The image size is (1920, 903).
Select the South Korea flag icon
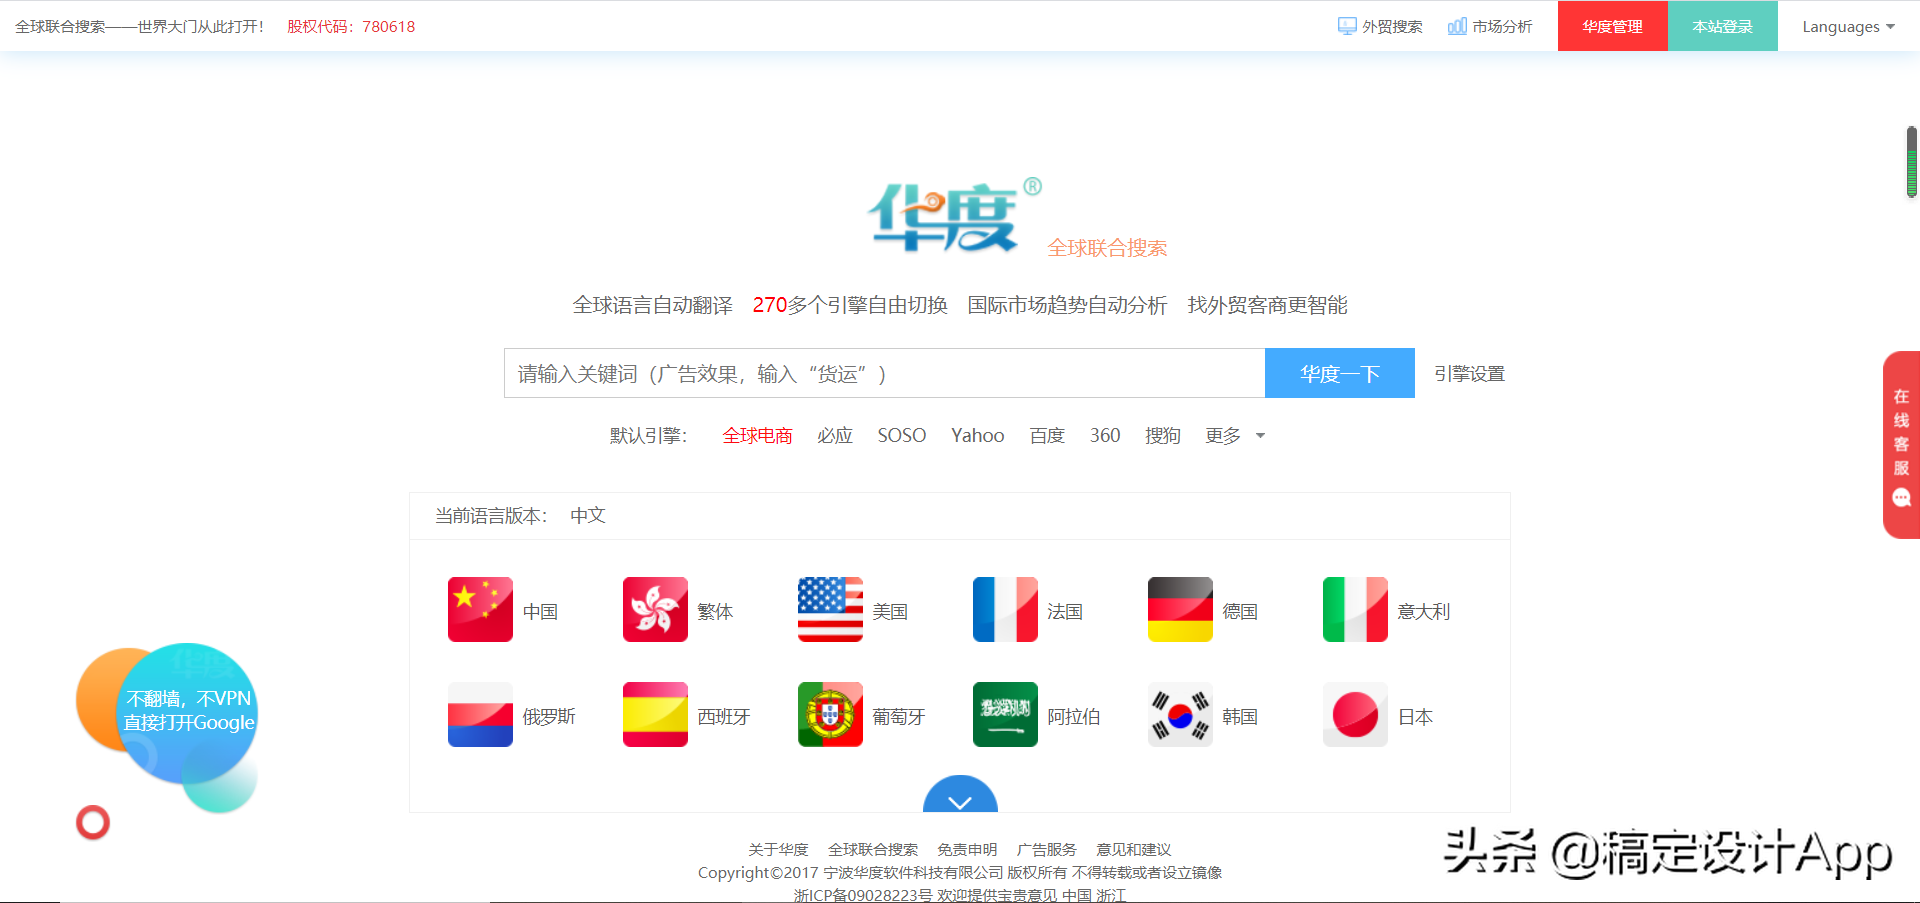(1180, 714)
